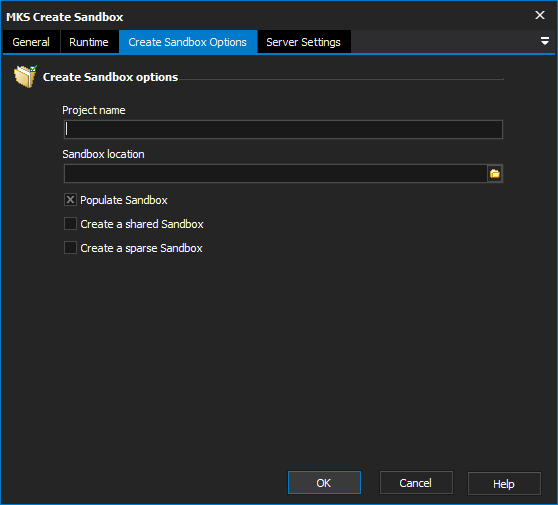Open the tab list dropdown arrow
The image size is (558, 505).
(x=544, y=41)
